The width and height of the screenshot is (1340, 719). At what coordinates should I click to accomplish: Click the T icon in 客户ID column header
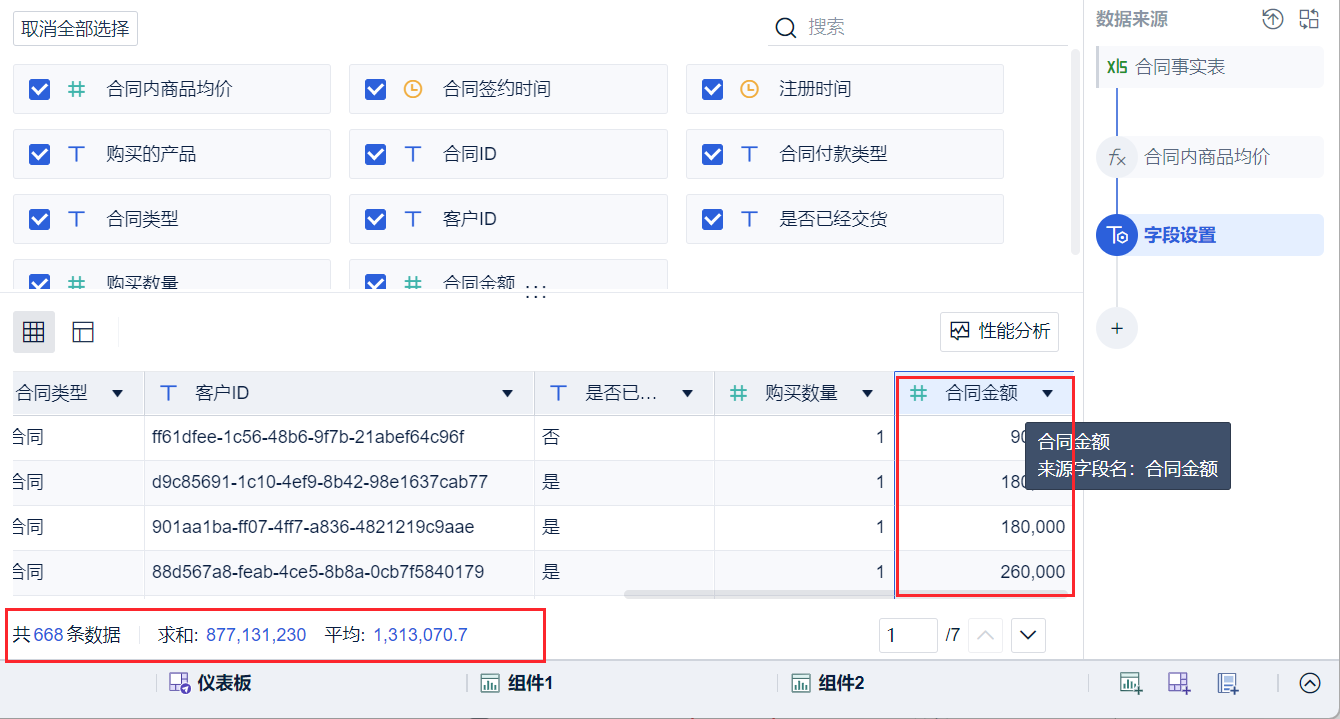(169, 393)
